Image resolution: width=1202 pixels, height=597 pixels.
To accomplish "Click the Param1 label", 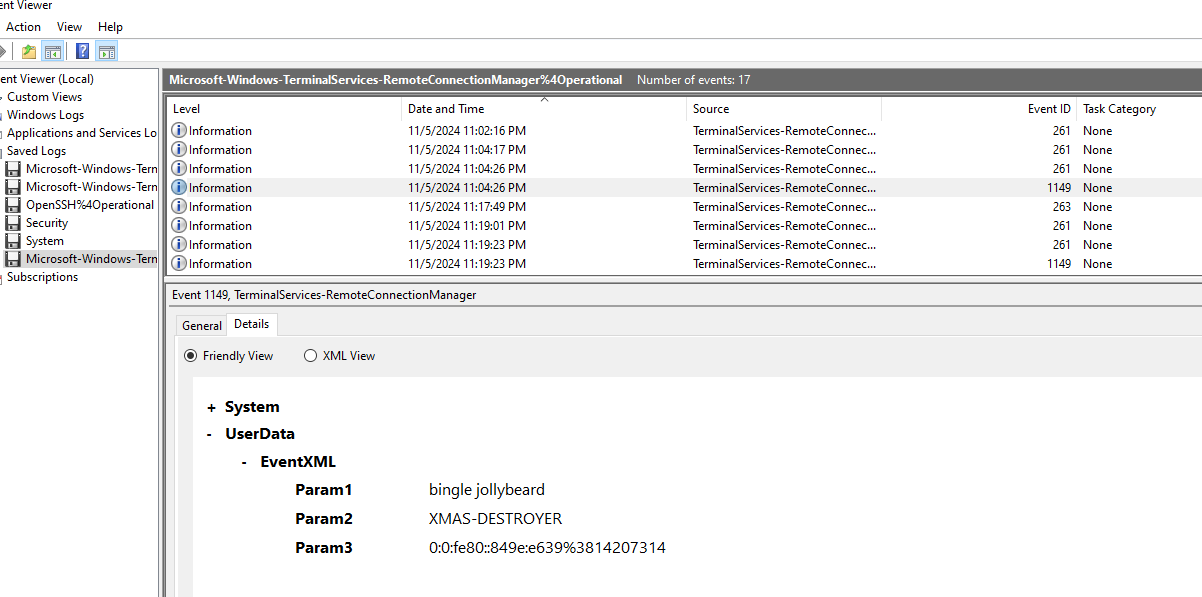I will 324,490.
